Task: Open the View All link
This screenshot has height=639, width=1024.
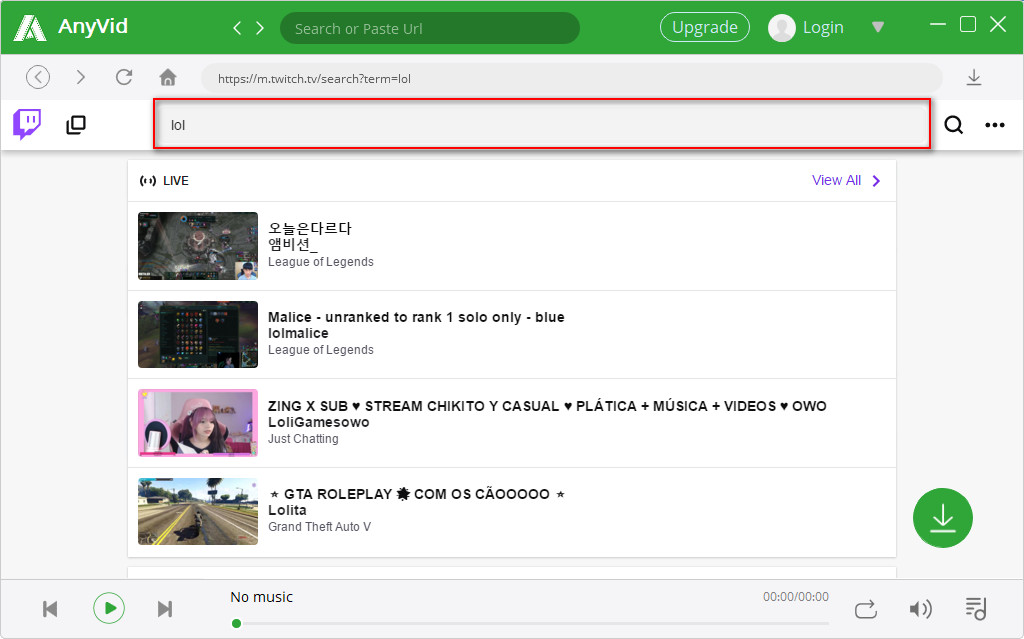Action: pos(836,180)
